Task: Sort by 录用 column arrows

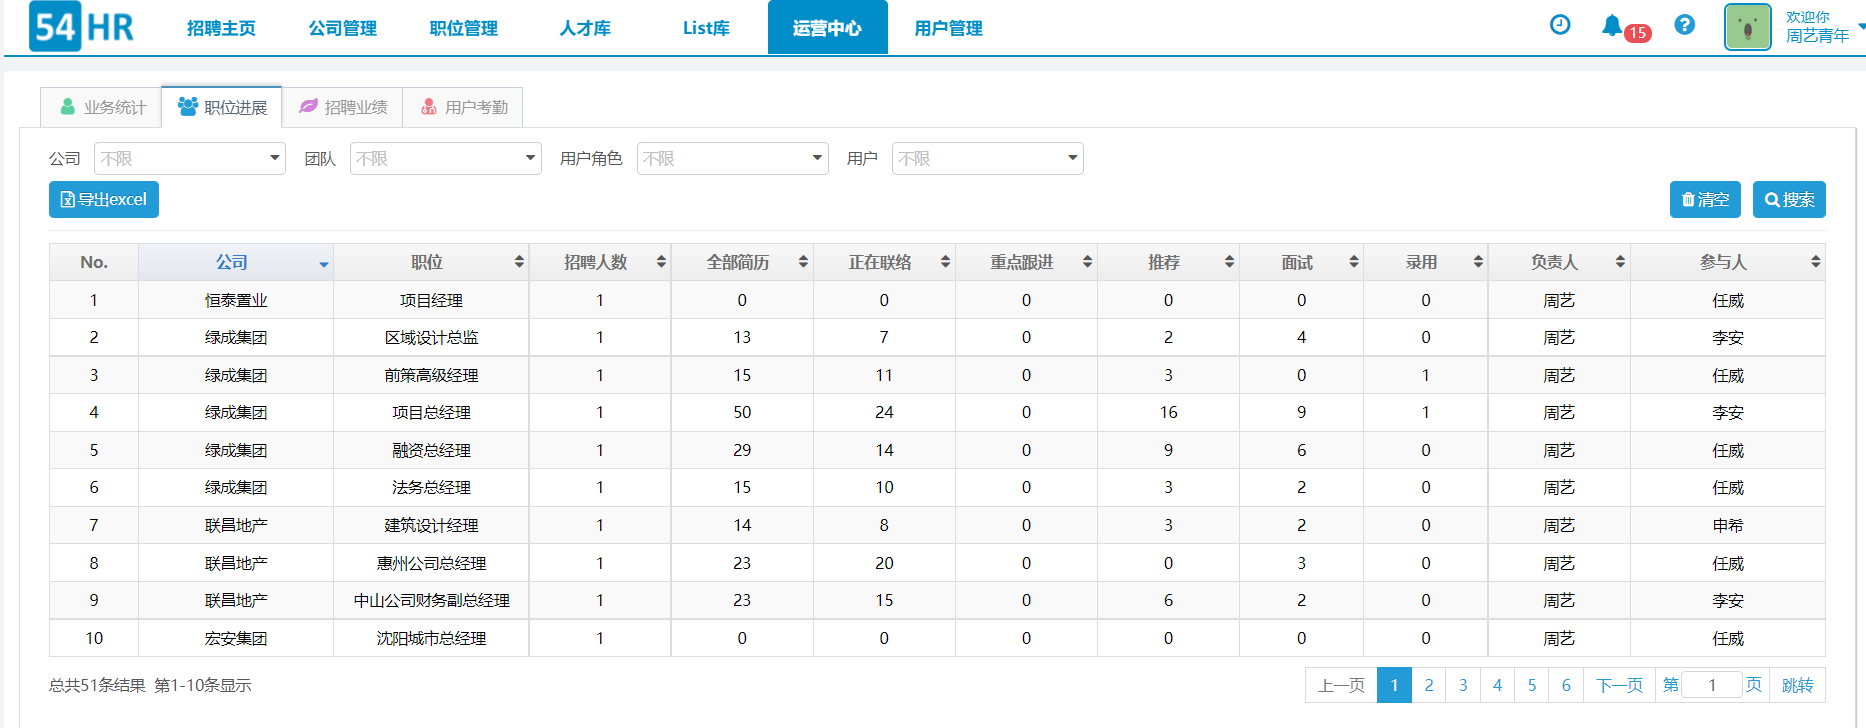Action: click(1478, 262)
